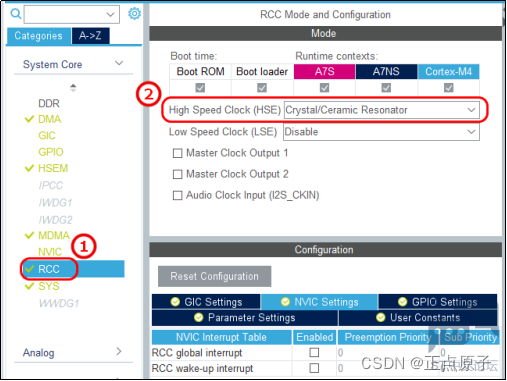Click the search magnifier icon
The height and width of the screenshot is (381, 507).
coord(16,14)
